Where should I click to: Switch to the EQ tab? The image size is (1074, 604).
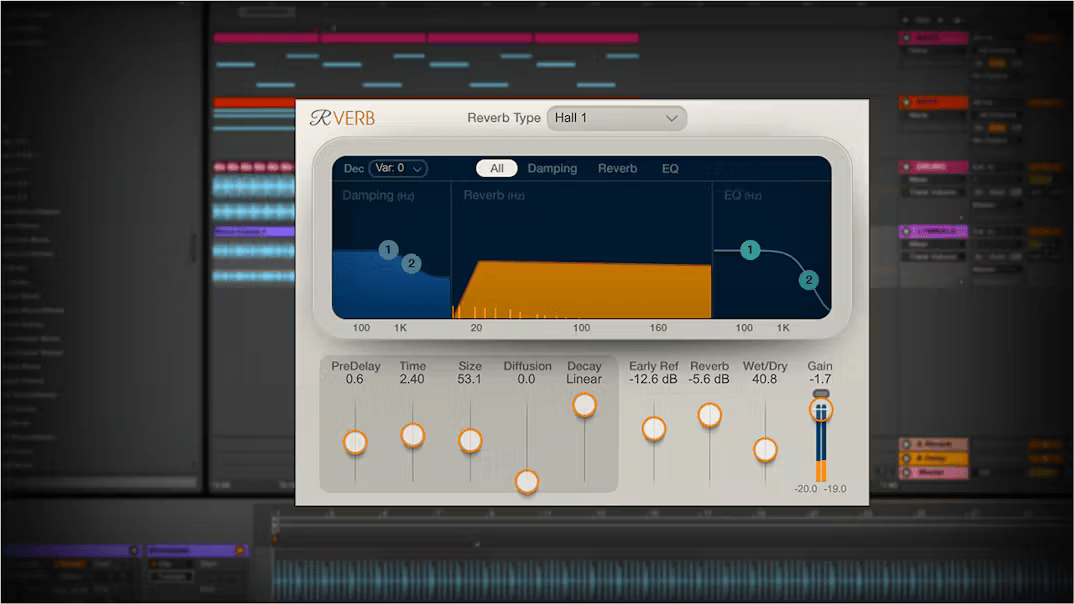pos(670,168)
